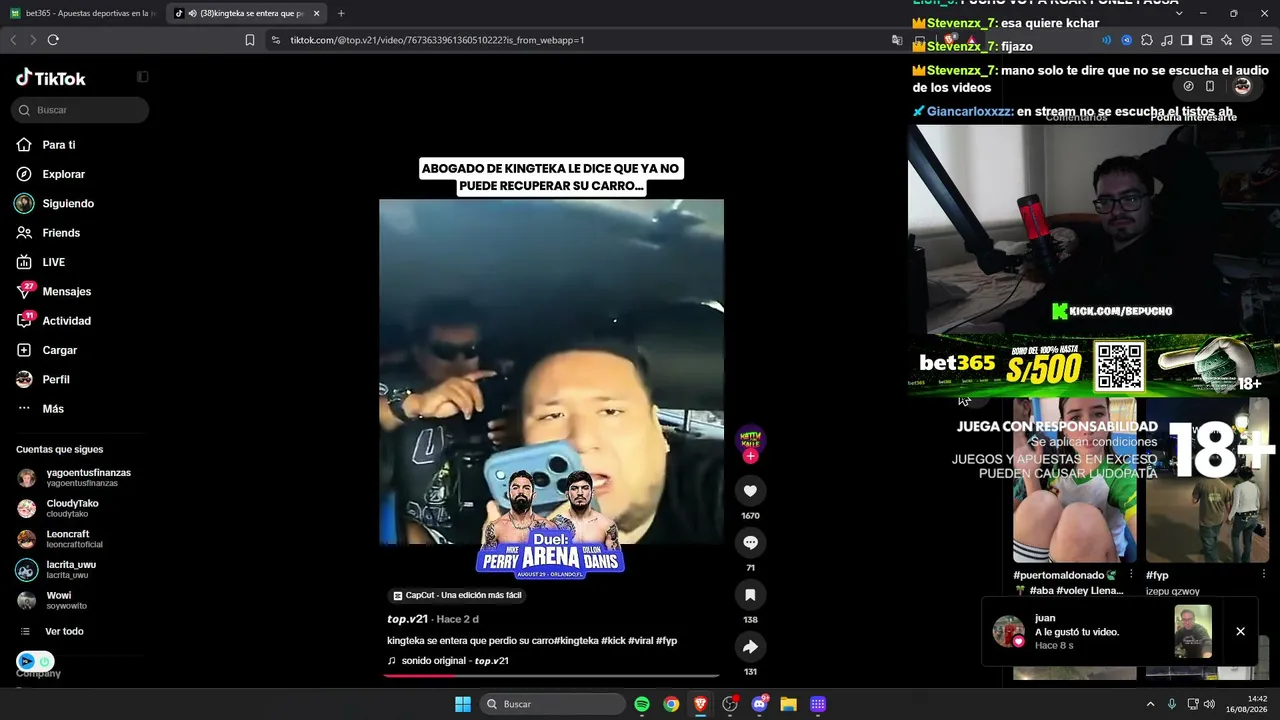
Task: Click the CapCut edición más fácil tag
Action: (457, 595)
